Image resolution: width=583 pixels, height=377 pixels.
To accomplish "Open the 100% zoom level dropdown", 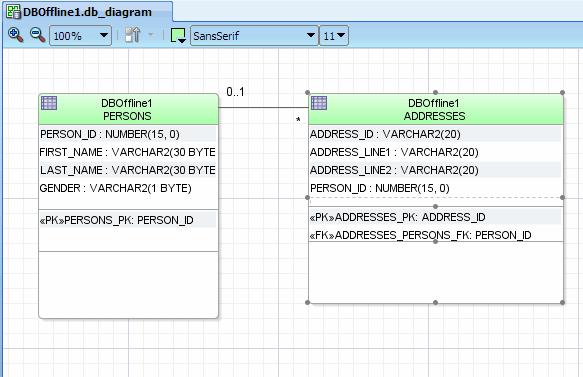I will [80, 36].
